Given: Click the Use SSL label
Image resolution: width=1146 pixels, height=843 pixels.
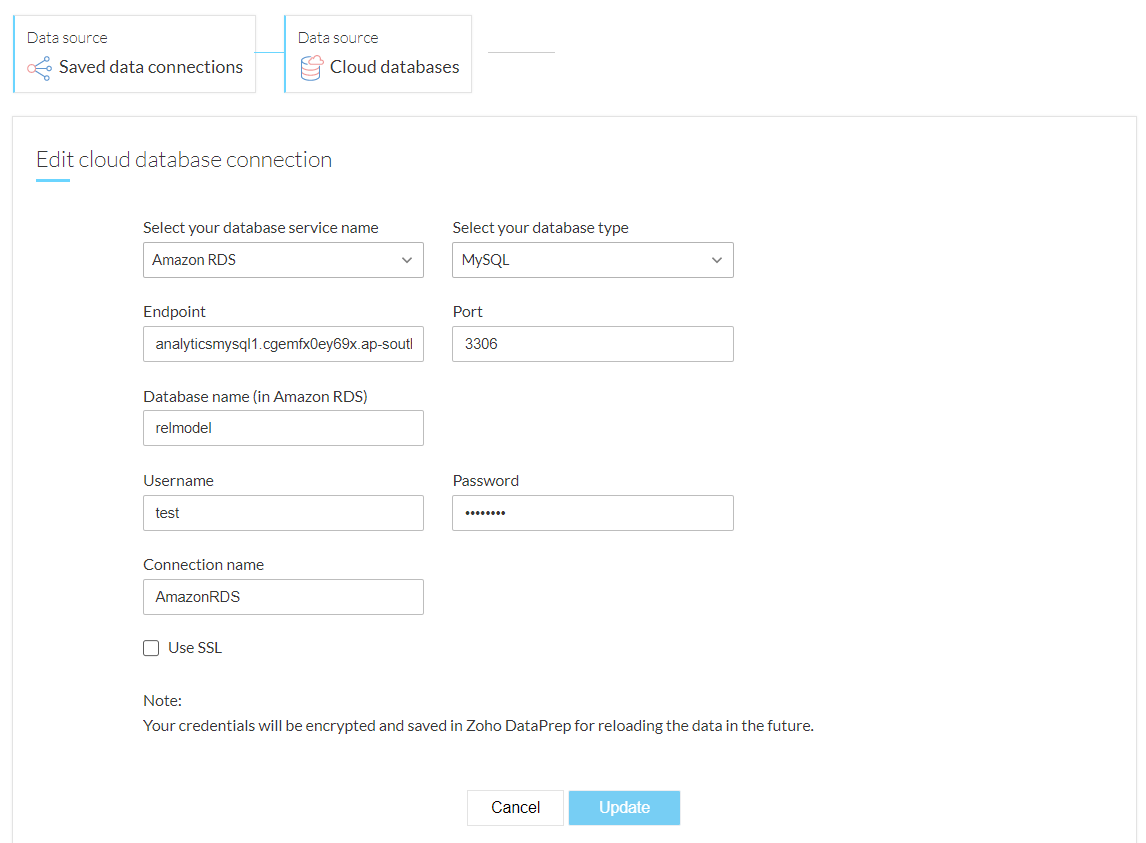Looking at the screenshot, I should (195, 648).
